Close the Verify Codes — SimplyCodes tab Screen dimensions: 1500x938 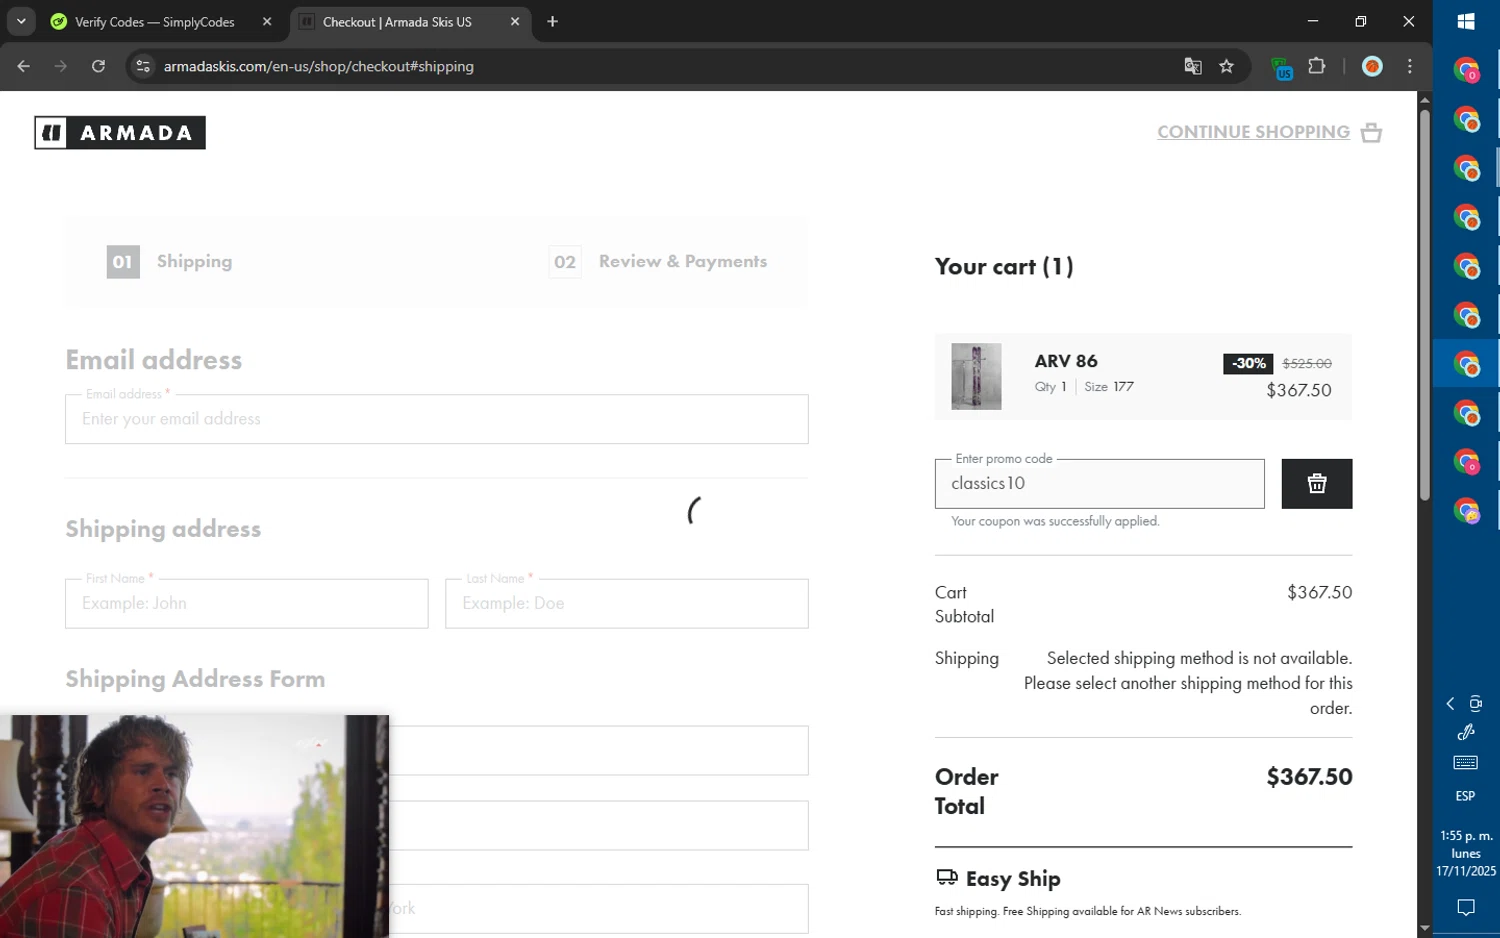click(x=267, y=22)
